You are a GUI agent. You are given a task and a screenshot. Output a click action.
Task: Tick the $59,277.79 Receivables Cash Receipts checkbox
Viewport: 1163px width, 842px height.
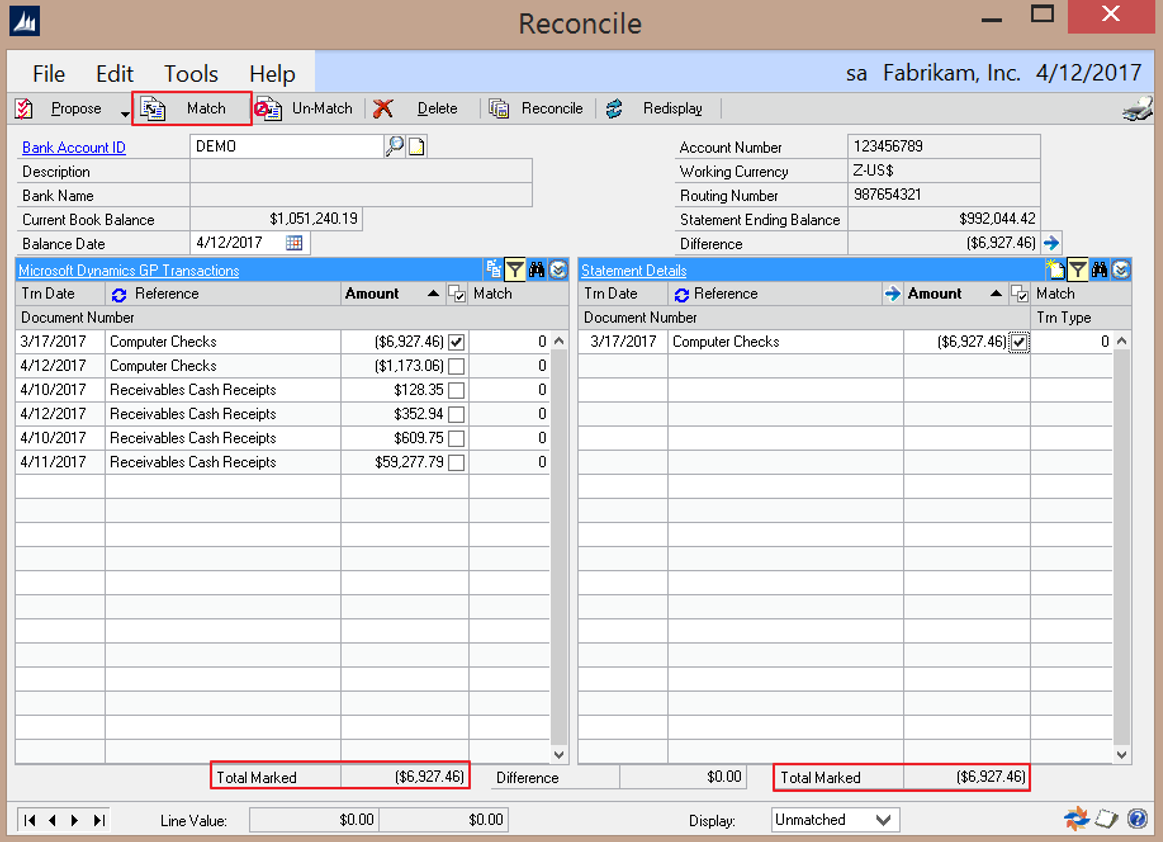point(456,462)
